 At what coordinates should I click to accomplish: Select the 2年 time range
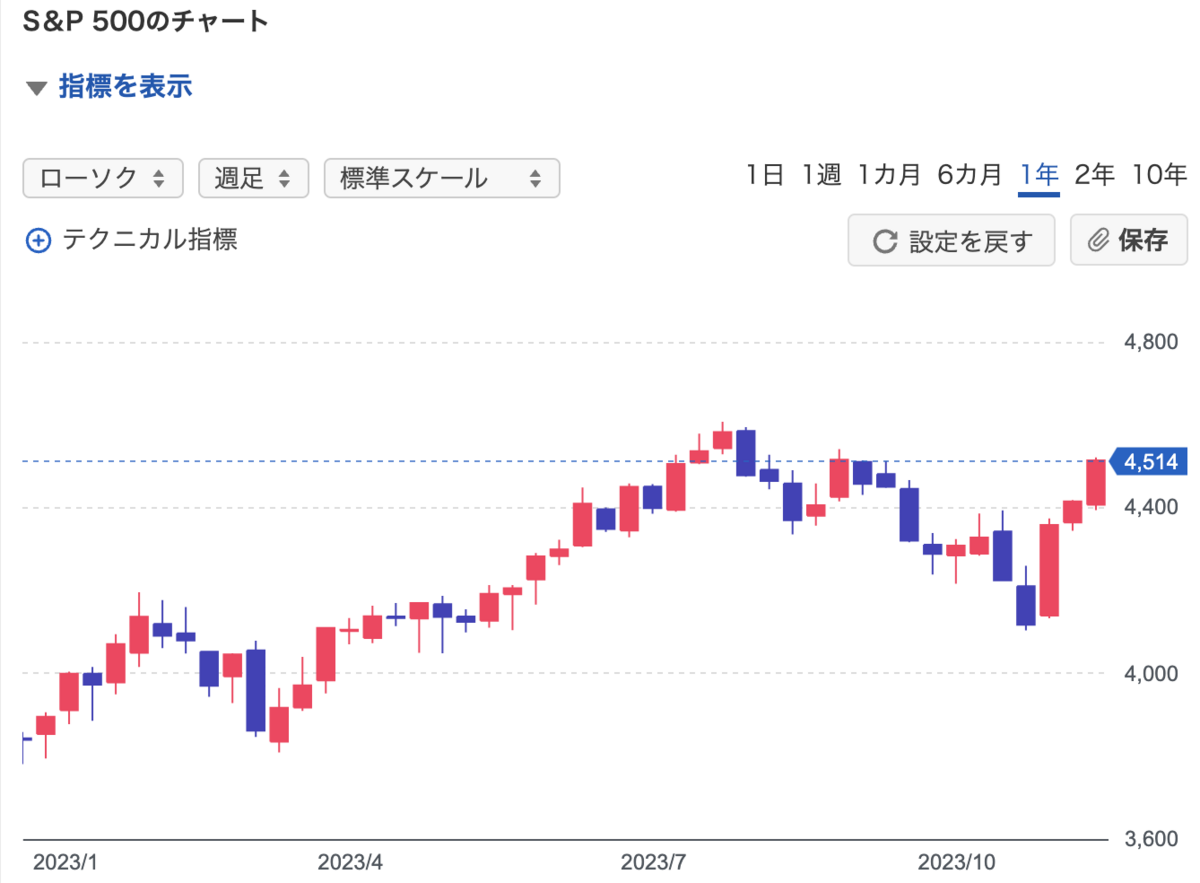(1094, 175)
